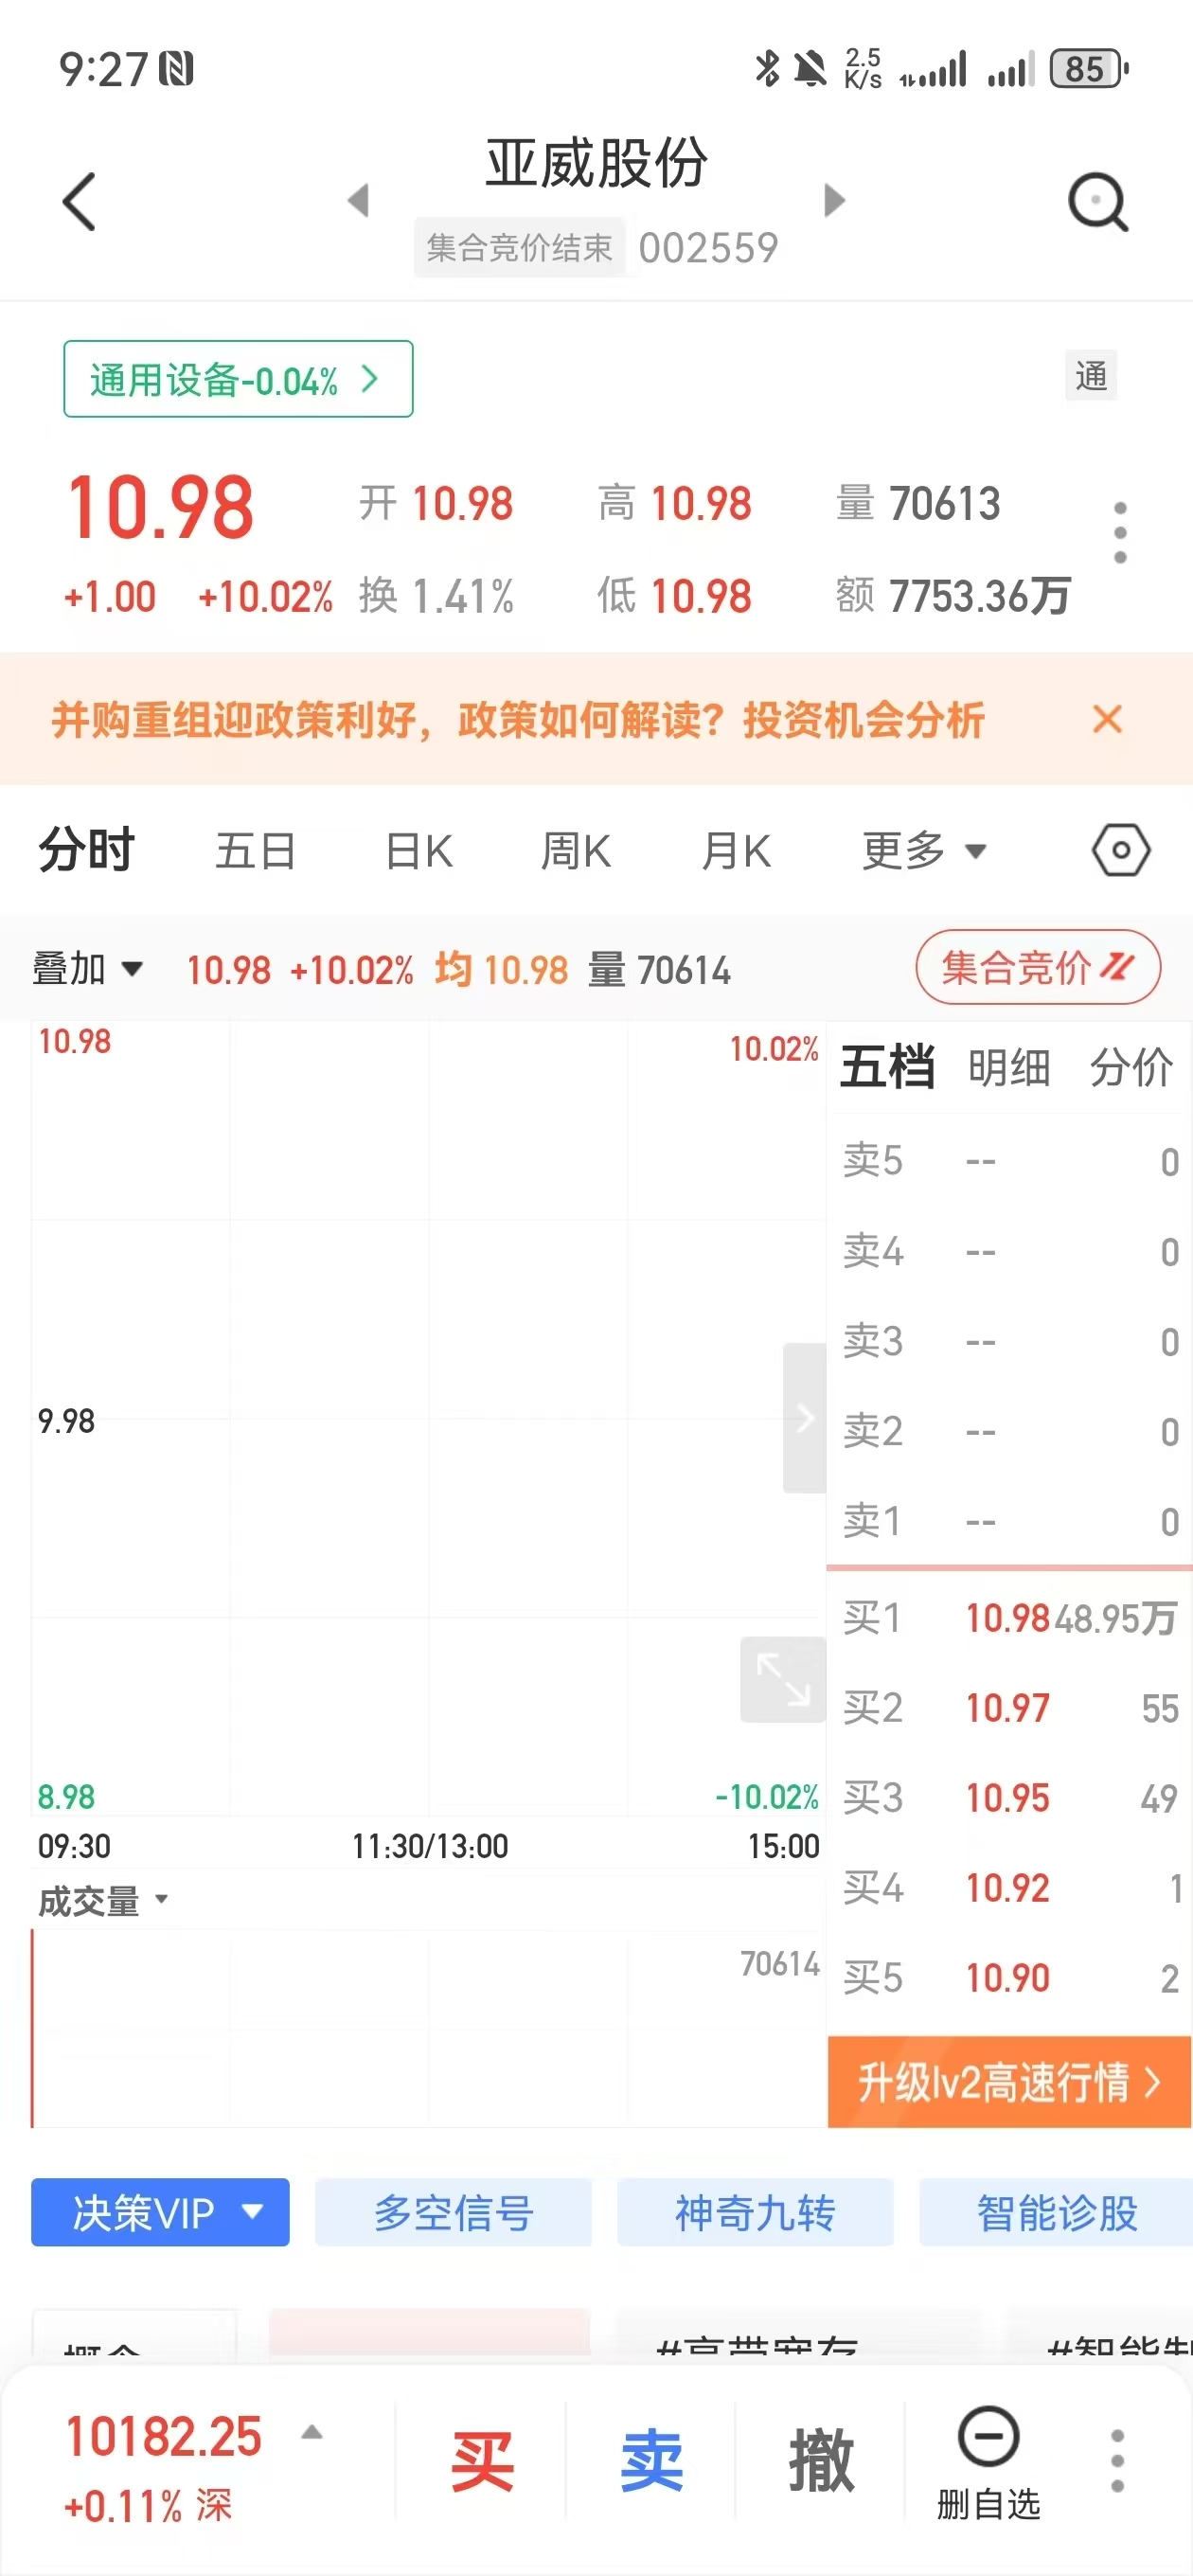Open bottom bar more options dots
Screen dimensions: 1193x2576
pos(1117,2460)
